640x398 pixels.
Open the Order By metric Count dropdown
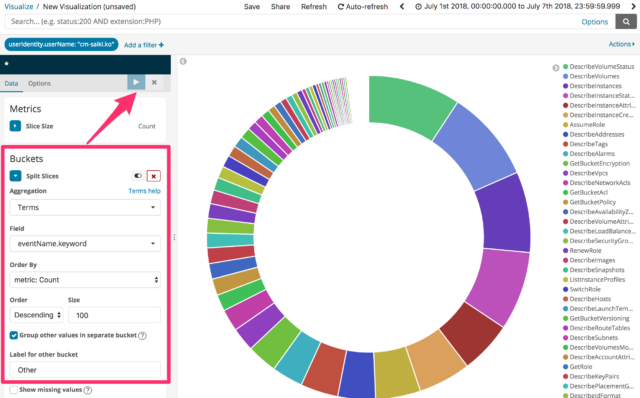(85, 280)
